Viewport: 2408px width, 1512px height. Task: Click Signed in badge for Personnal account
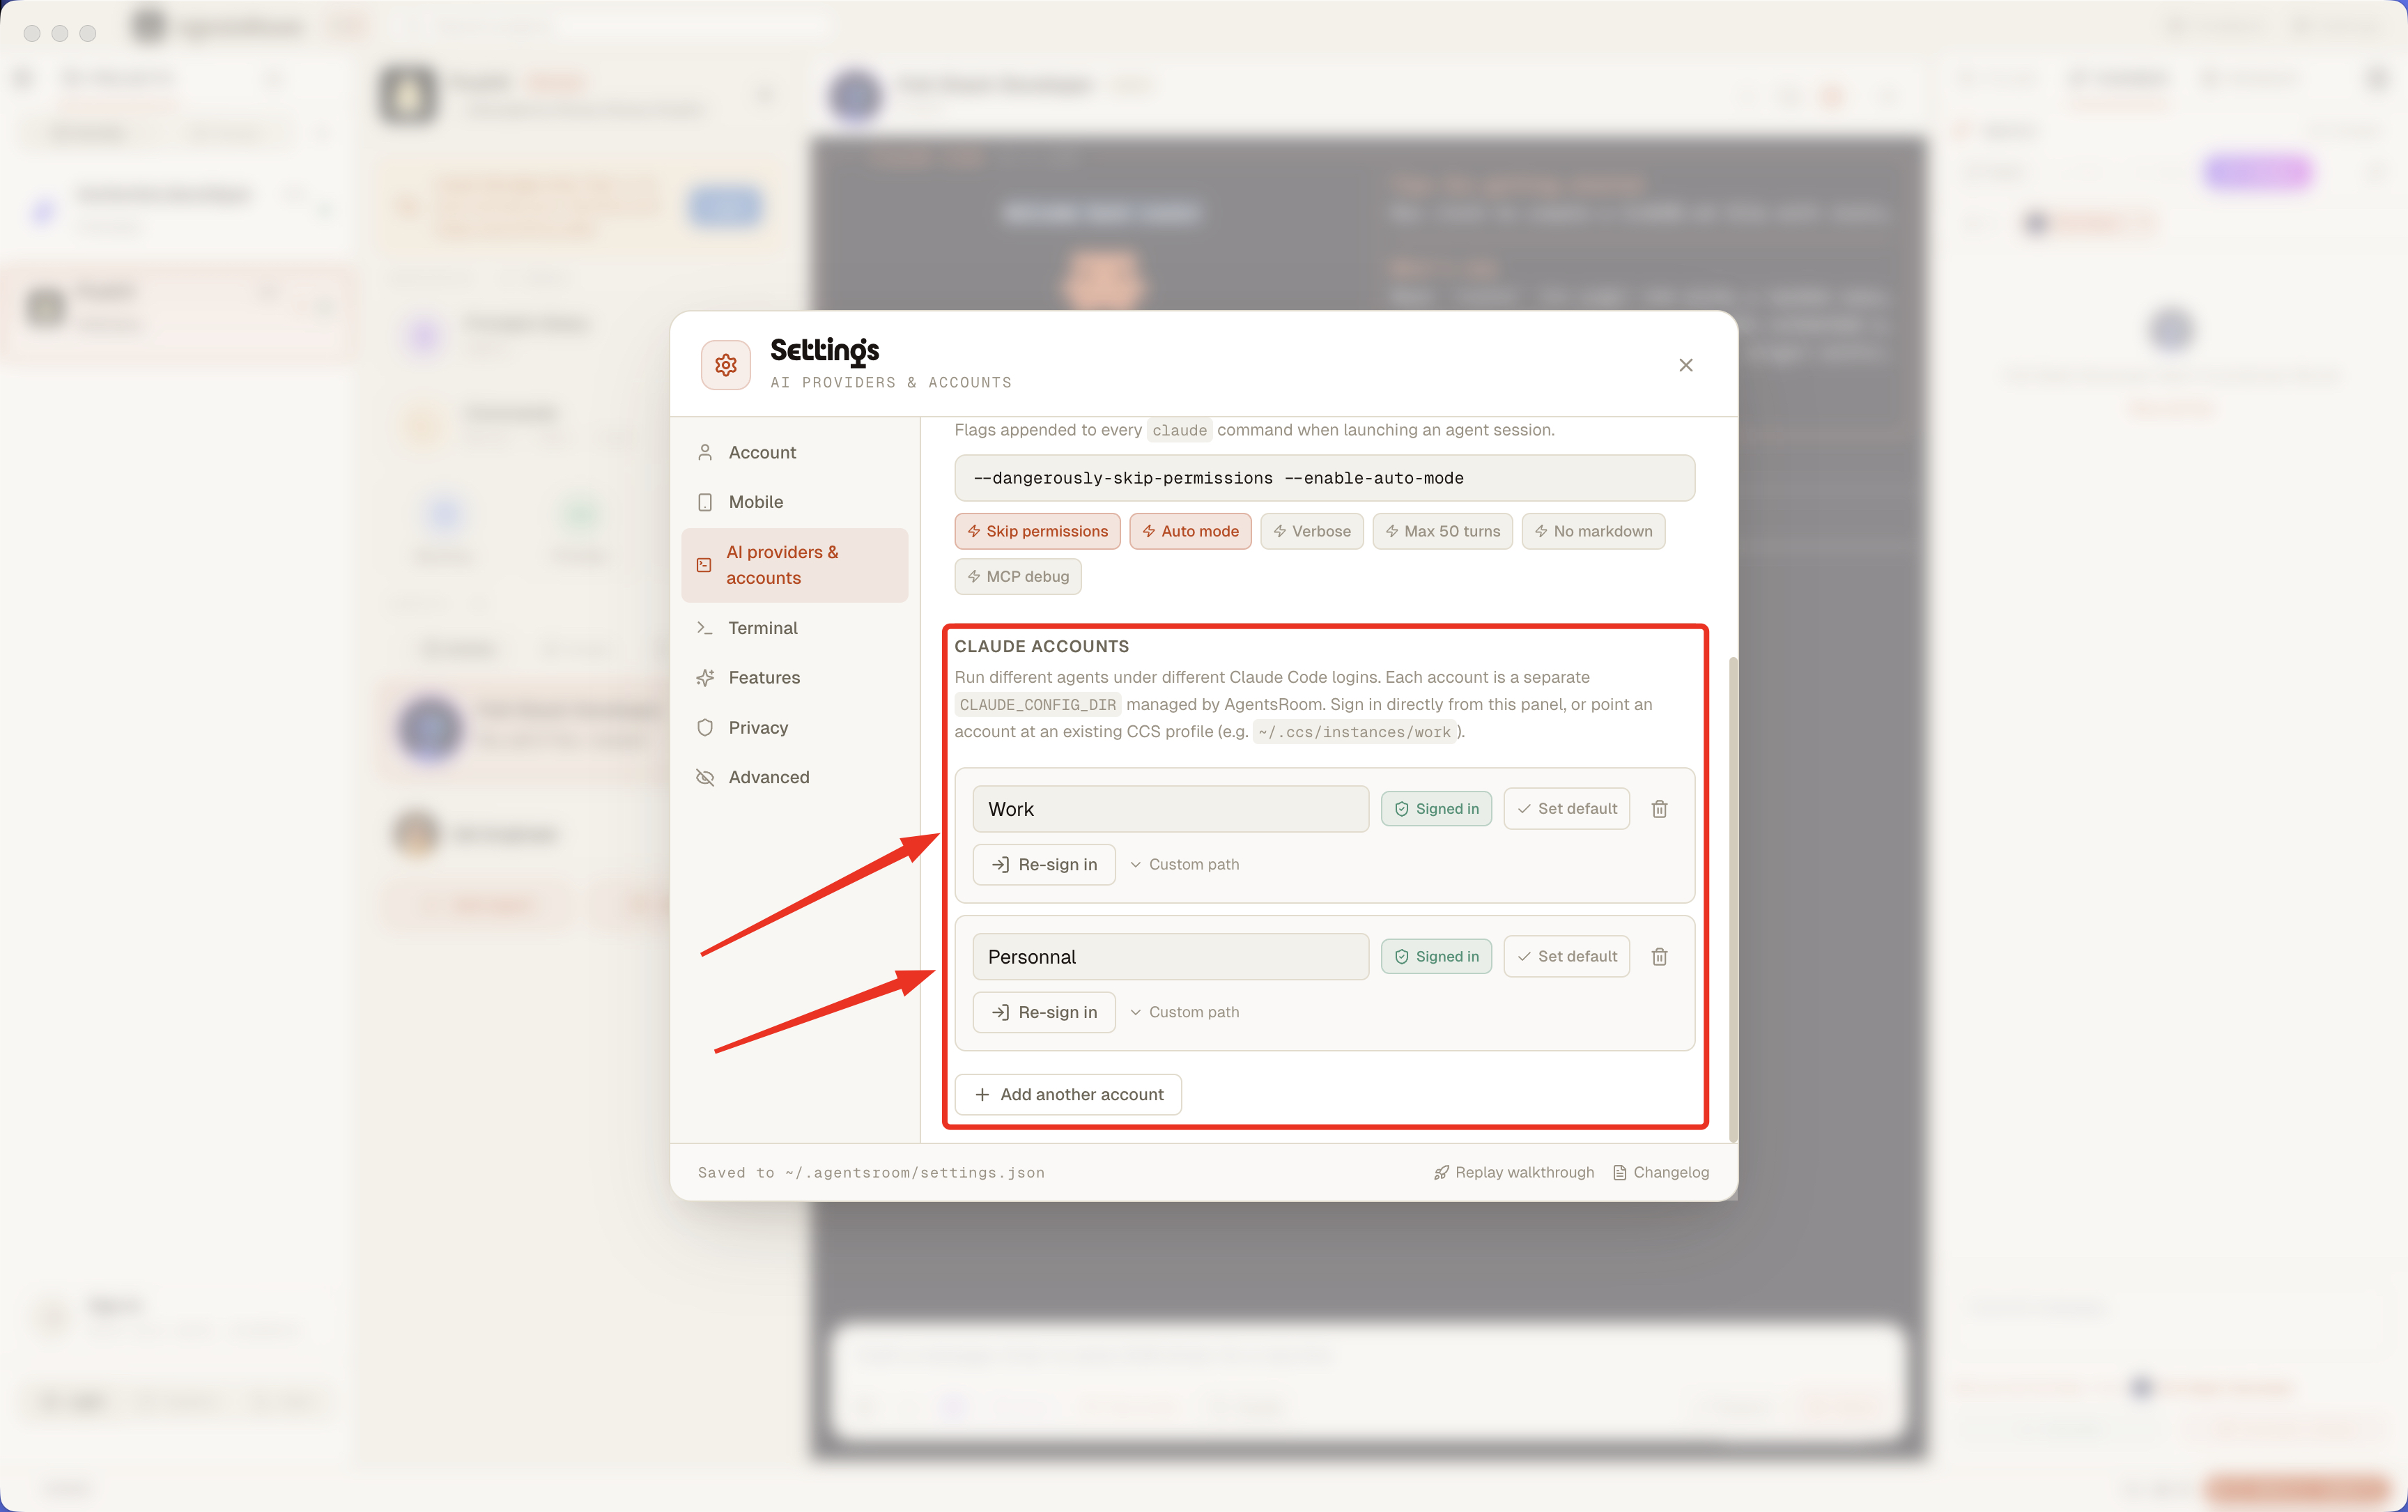[x=1436, y=957]
